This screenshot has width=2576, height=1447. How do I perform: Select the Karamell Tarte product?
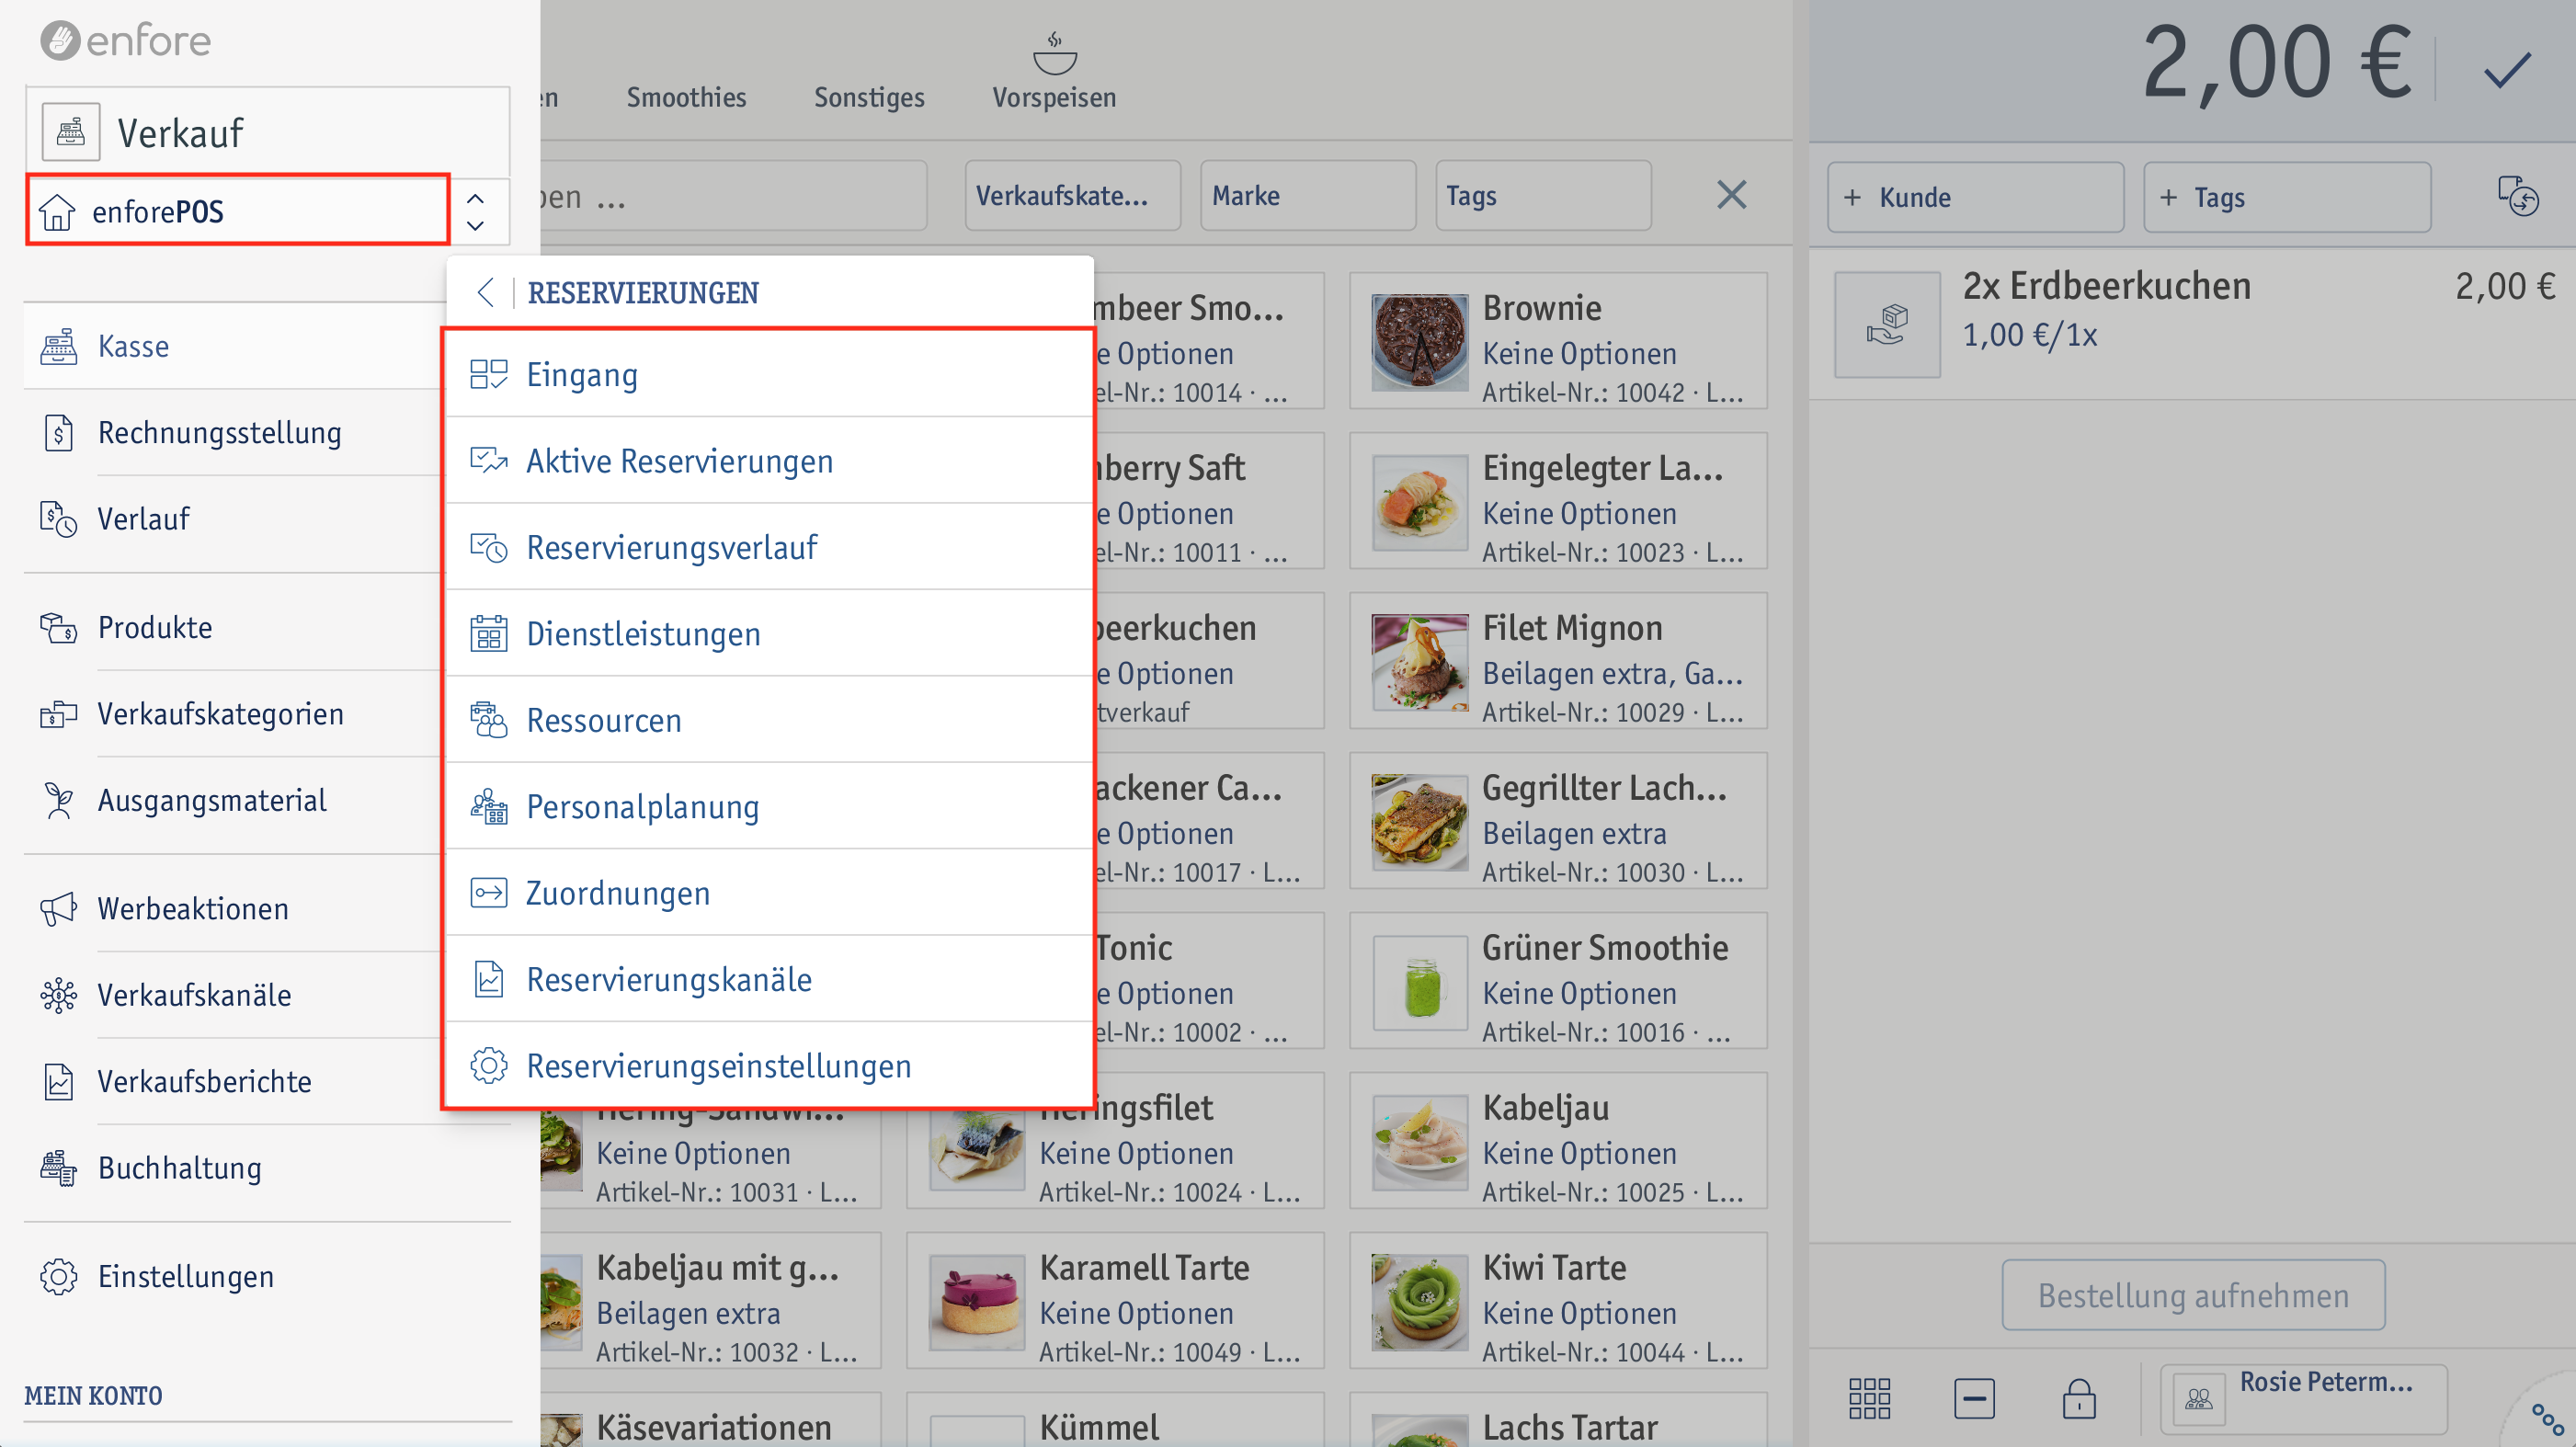1115,1301
